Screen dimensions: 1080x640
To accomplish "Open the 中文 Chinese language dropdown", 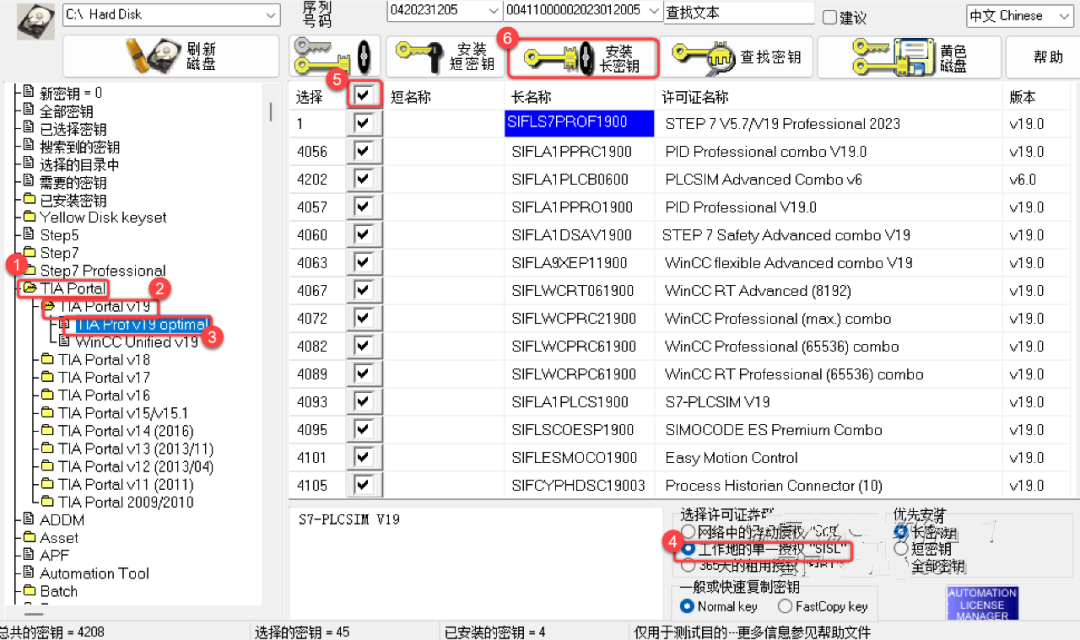I will click(x=1064, y=16).
